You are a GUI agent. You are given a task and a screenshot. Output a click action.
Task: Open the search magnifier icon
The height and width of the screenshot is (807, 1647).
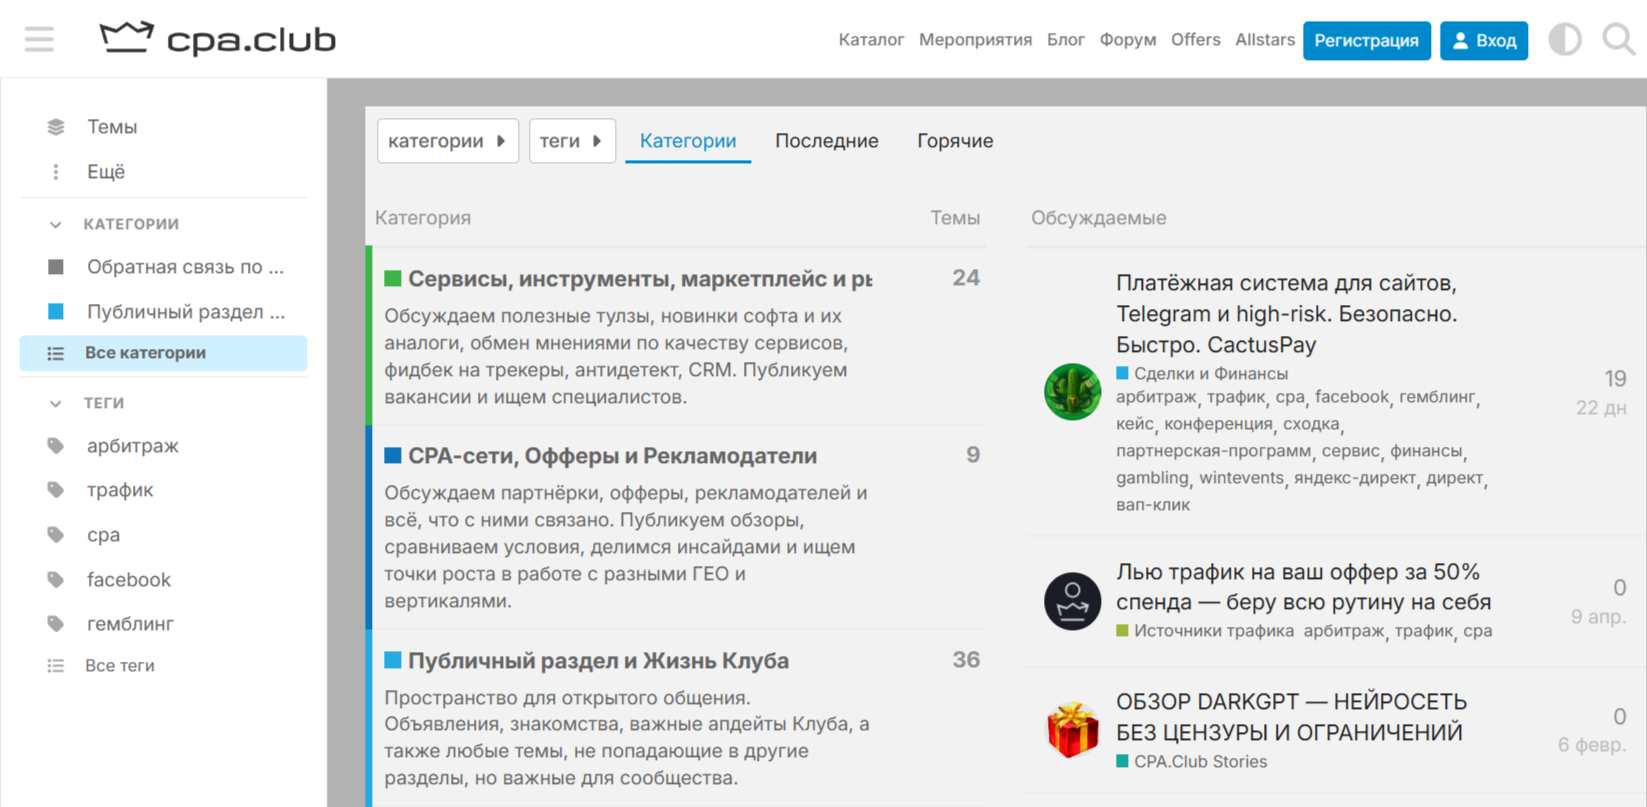point(1617,40)
